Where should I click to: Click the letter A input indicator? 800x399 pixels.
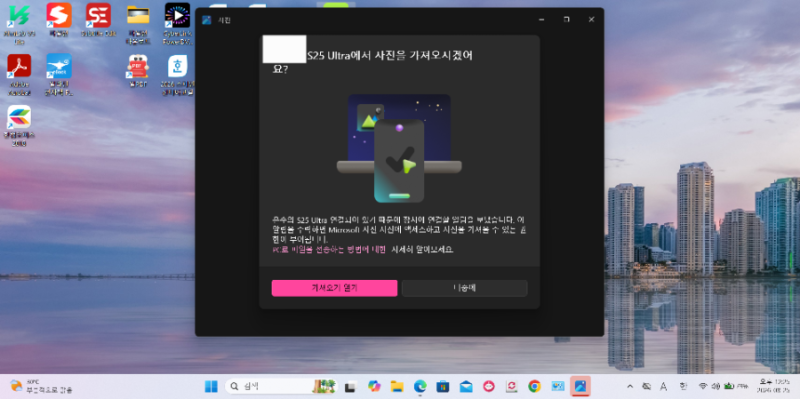(664, 386)
